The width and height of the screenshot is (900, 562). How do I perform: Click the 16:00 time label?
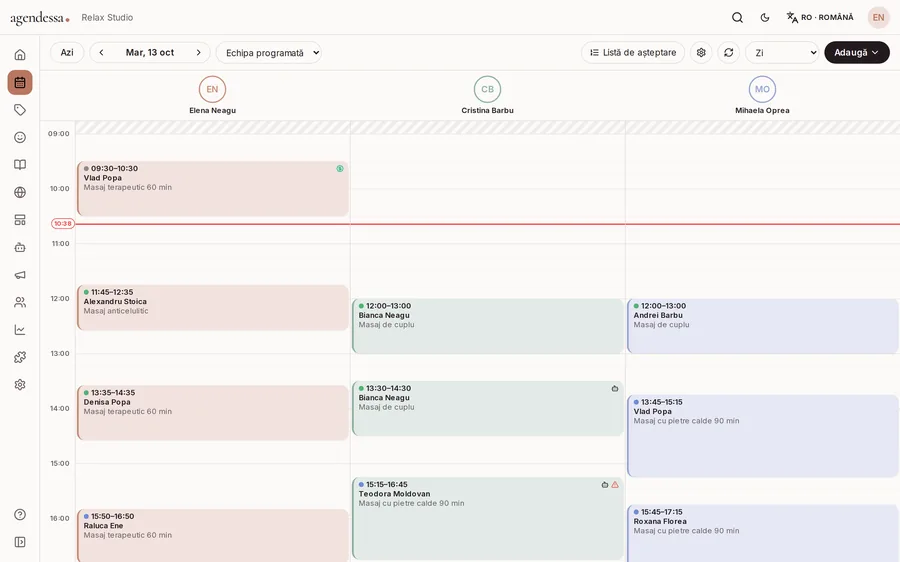(x=60, y=518)
